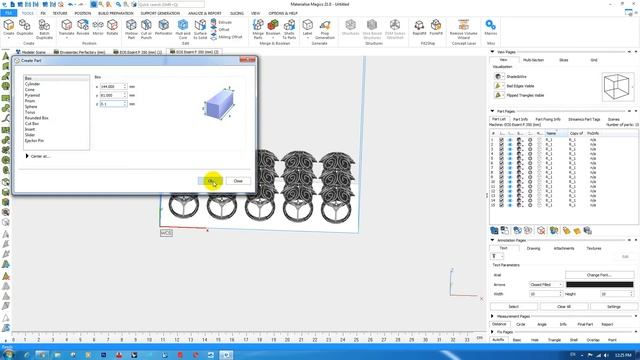This screenshot has height=360, width=640.
Task: Open the TOOLS ribbon tab
Action: tap(27, 13)
